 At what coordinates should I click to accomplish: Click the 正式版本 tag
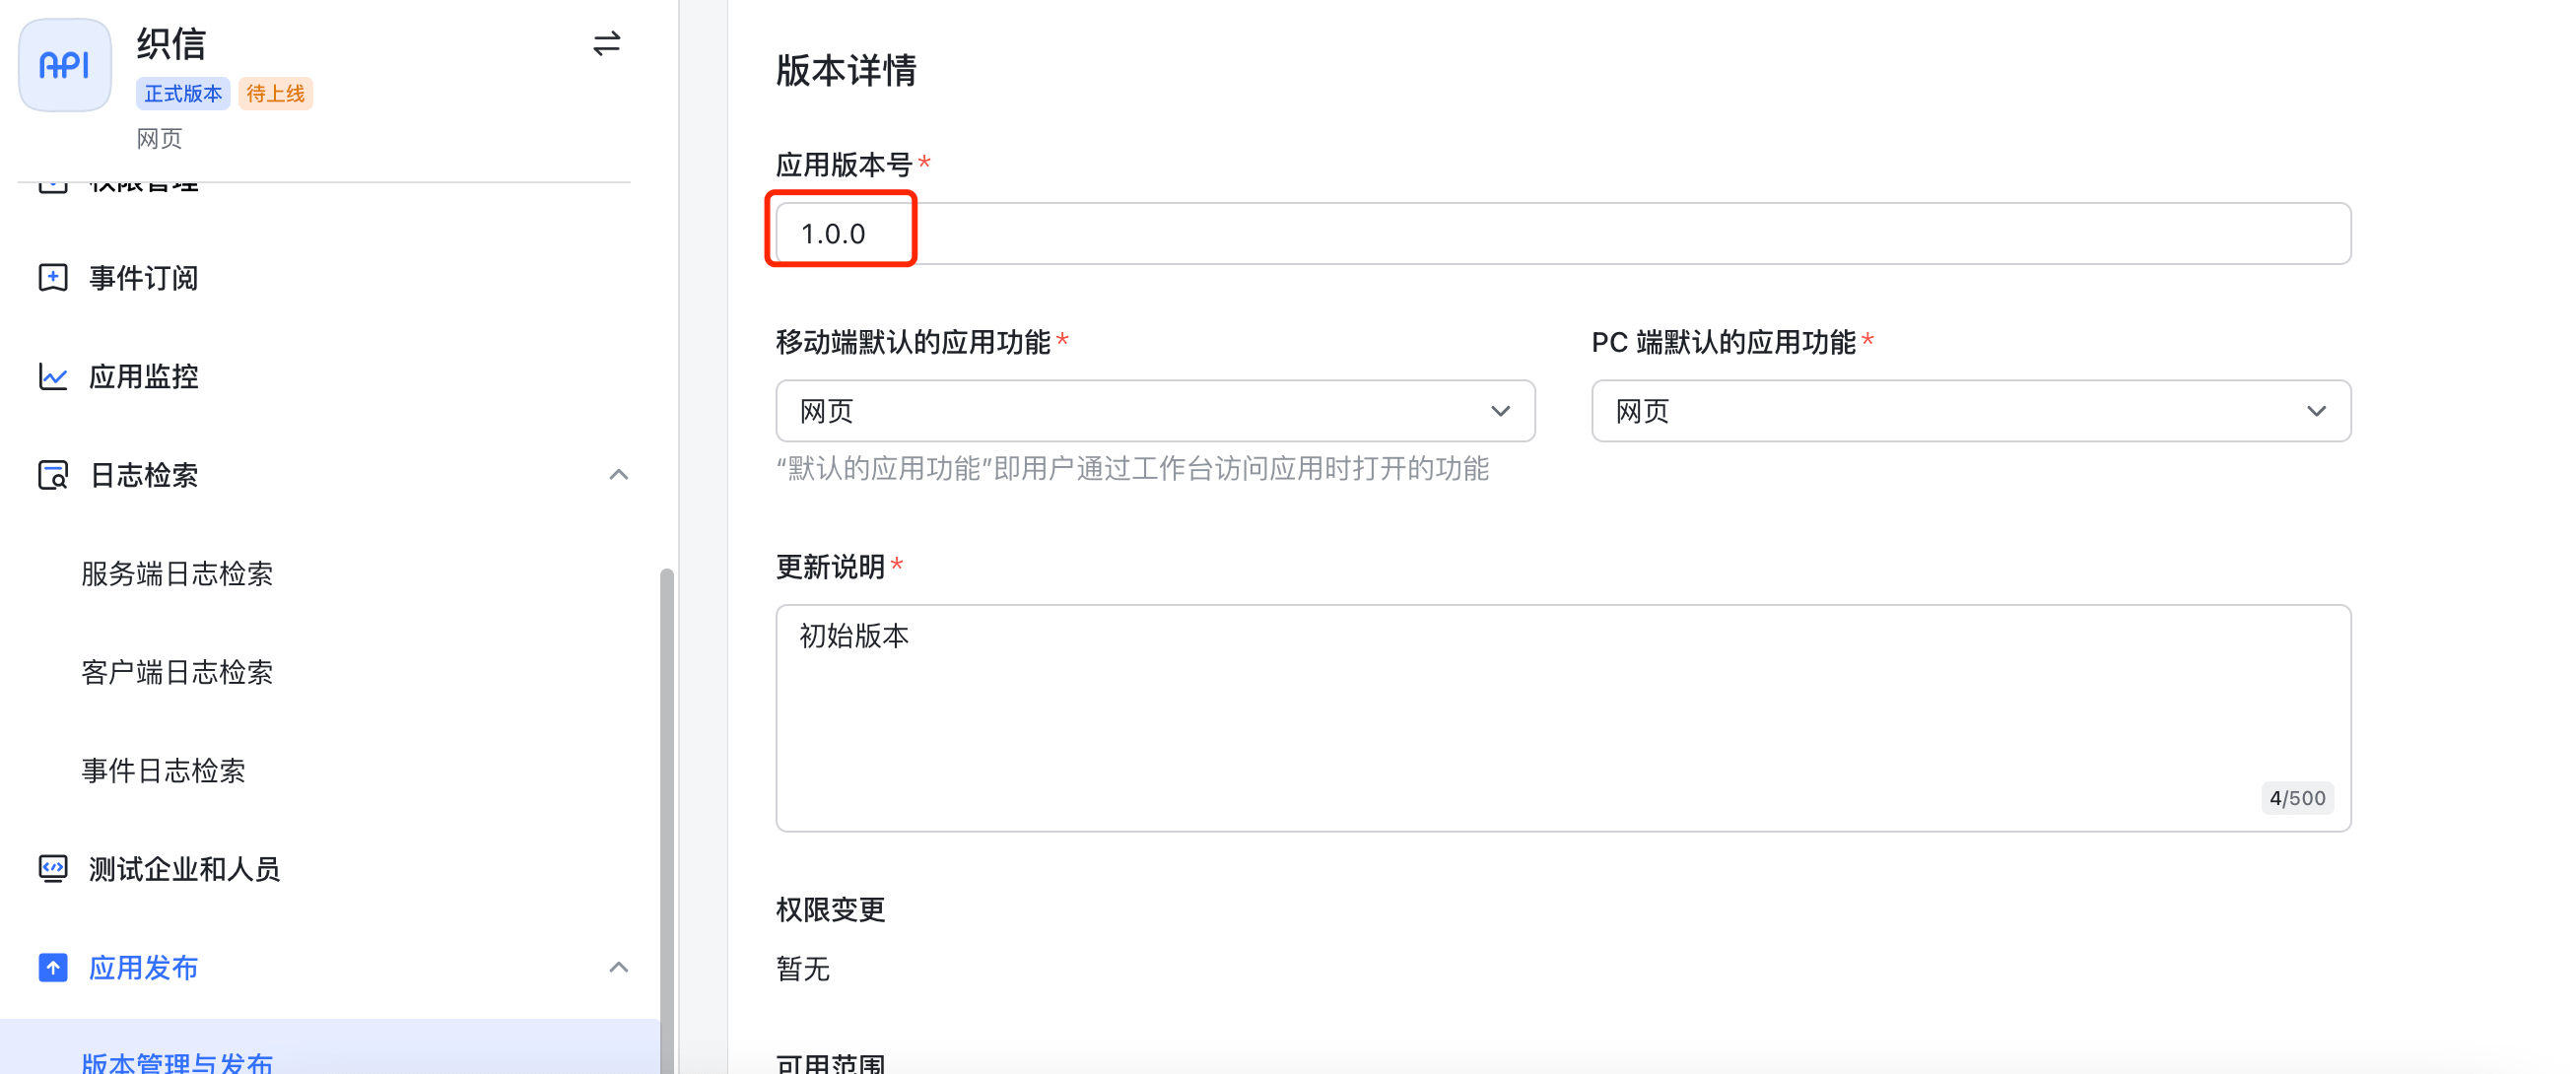183,94
